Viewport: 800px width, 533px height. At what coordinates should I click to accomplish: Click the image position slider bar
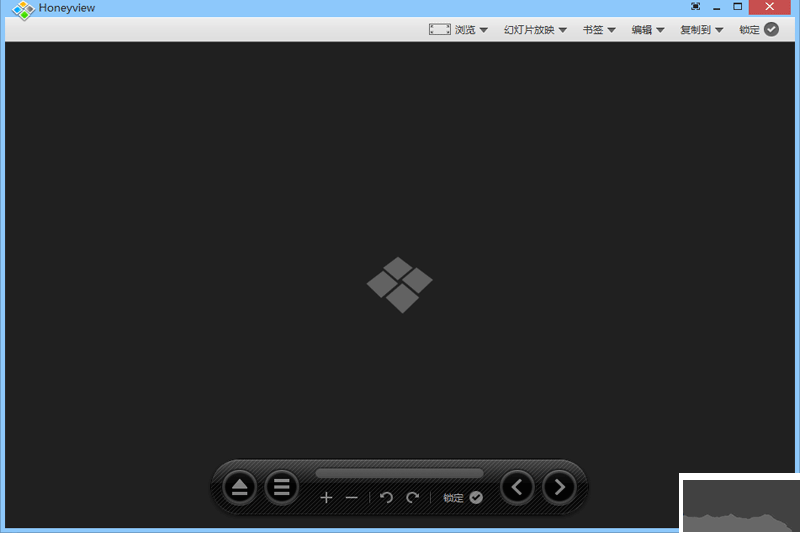(x=399, y=473)
